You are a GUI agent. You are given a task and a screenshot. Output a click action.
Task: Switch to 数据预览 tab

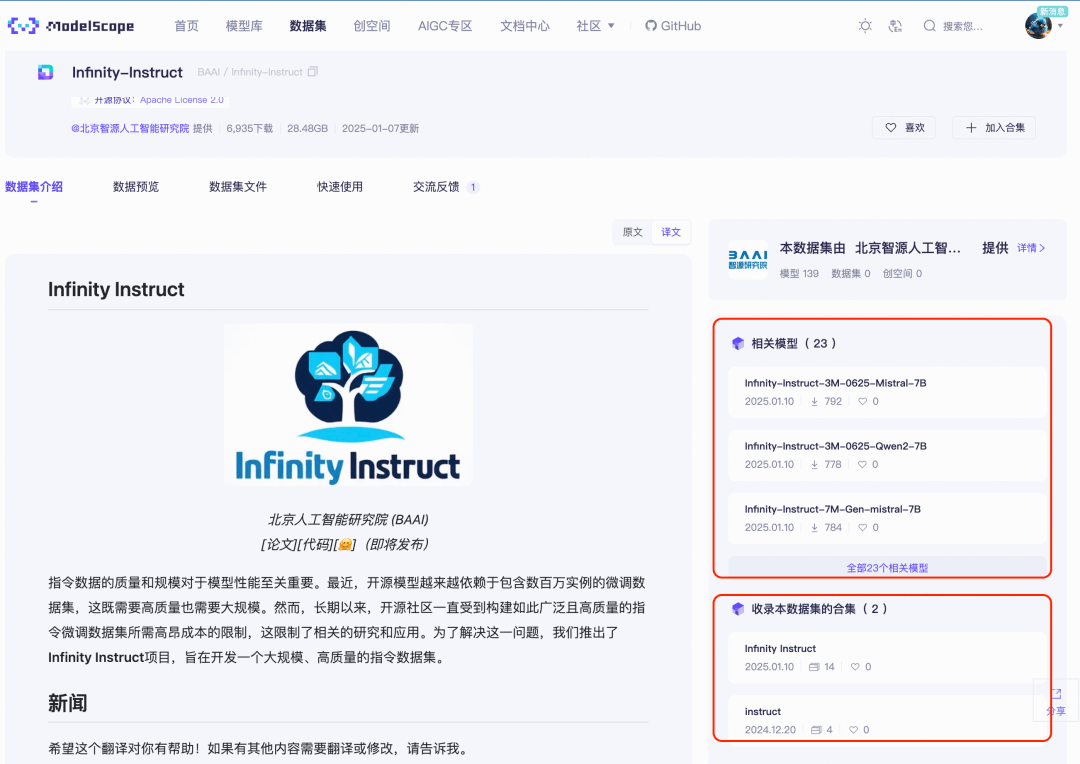[136, 187]
